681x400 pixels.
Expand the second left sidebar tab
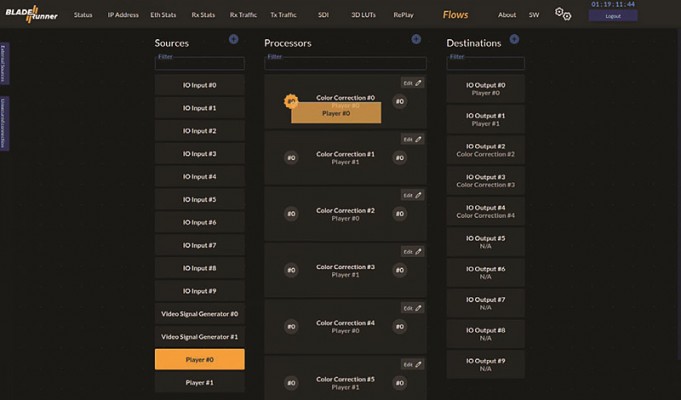[3, 124]
